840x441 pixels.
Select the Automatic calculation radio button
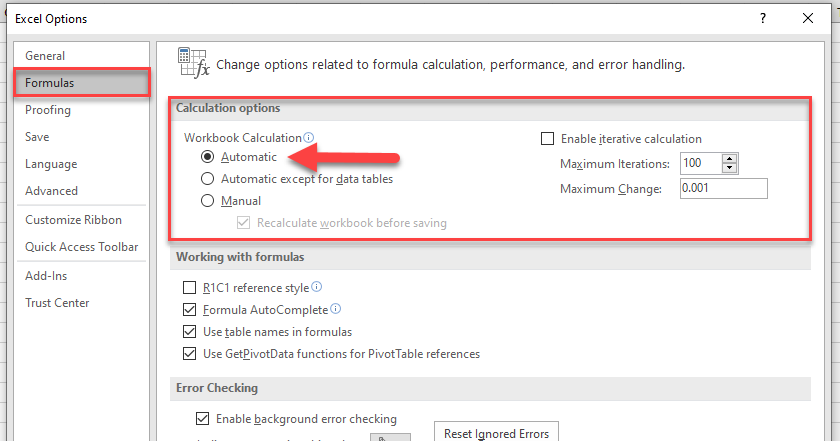(207, 156)
